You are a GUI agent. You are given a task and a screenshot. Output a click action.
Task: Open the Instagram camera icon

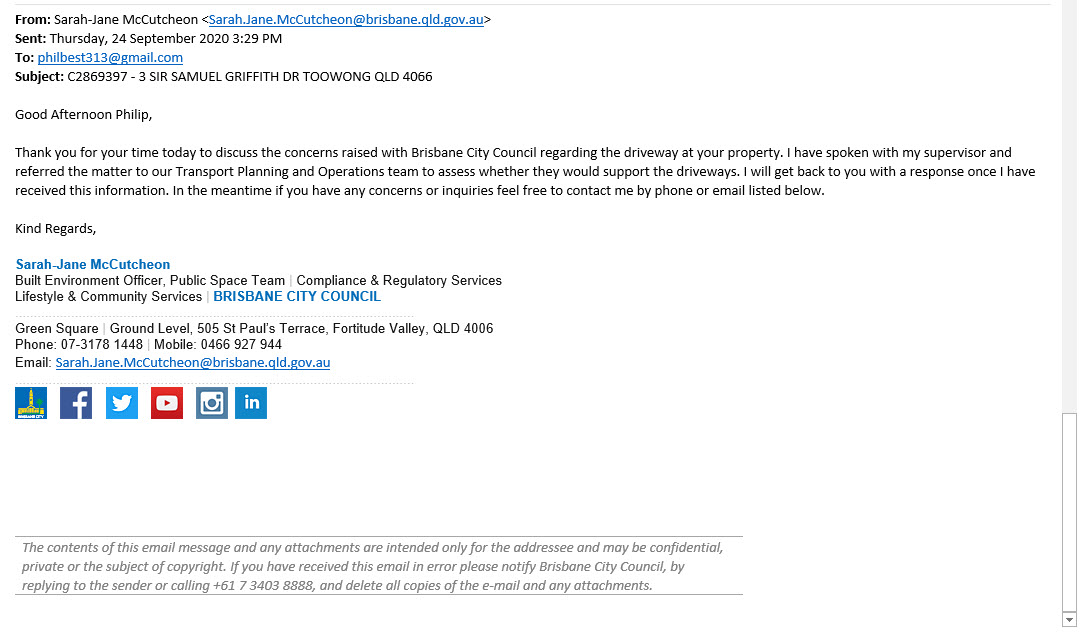pyautogui.click(x=212, y=403)
